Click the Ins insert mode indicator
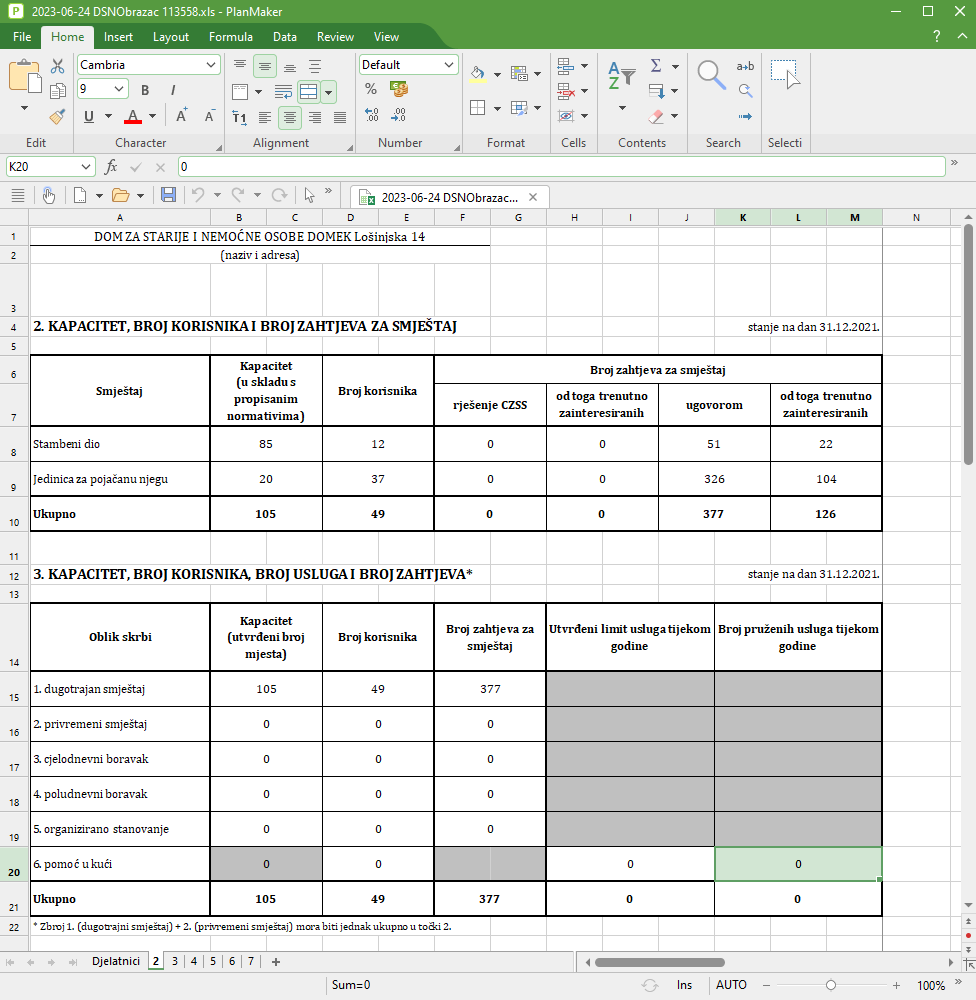The image size is (976, 1000). pos(684,985)
